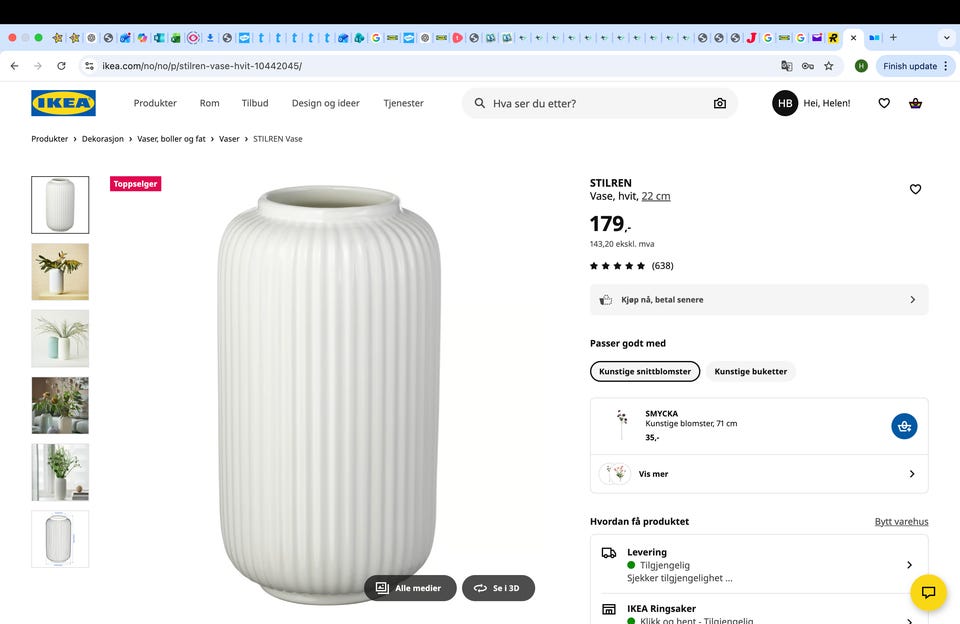
Task: Select Kunstige snittblomster filter chip
Action: pyautogui.click(x=645, y=371)
